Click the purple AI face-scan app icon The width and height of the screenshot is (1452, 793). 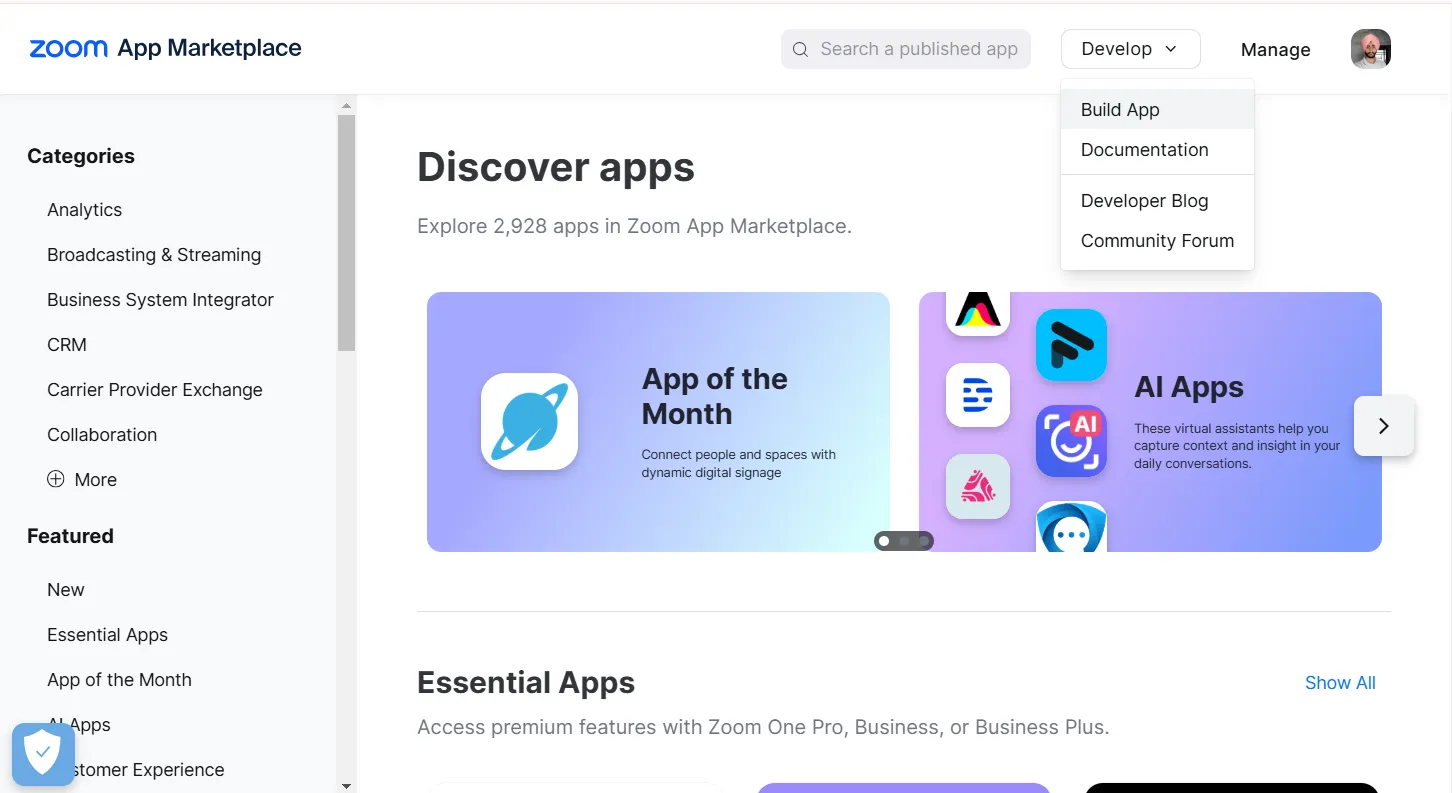click(1071, 440)
